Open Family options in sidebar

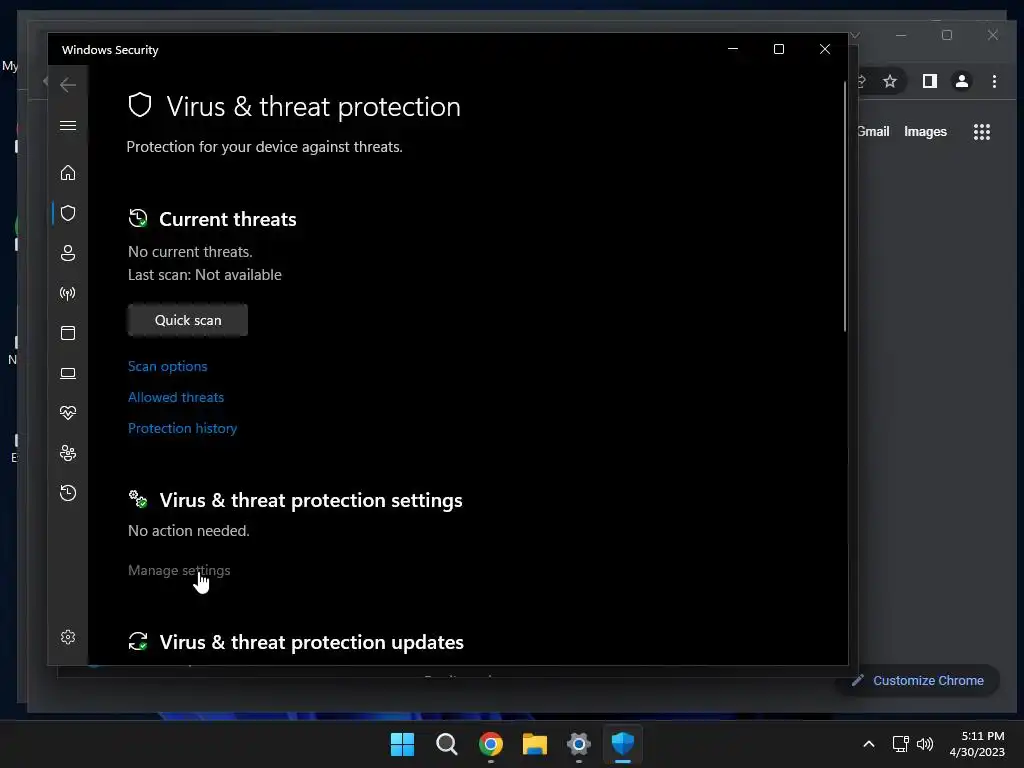click(68, 453)
